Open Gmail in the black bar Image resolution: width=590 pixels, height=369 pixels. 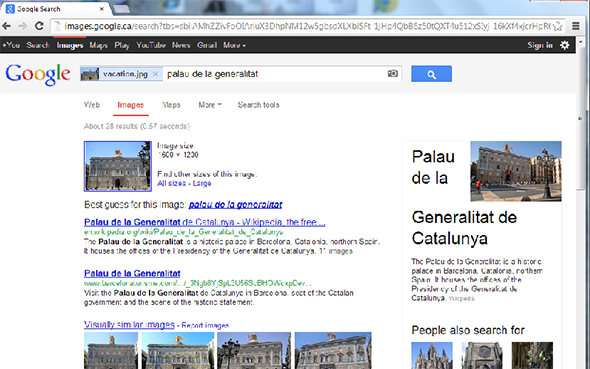207,45
